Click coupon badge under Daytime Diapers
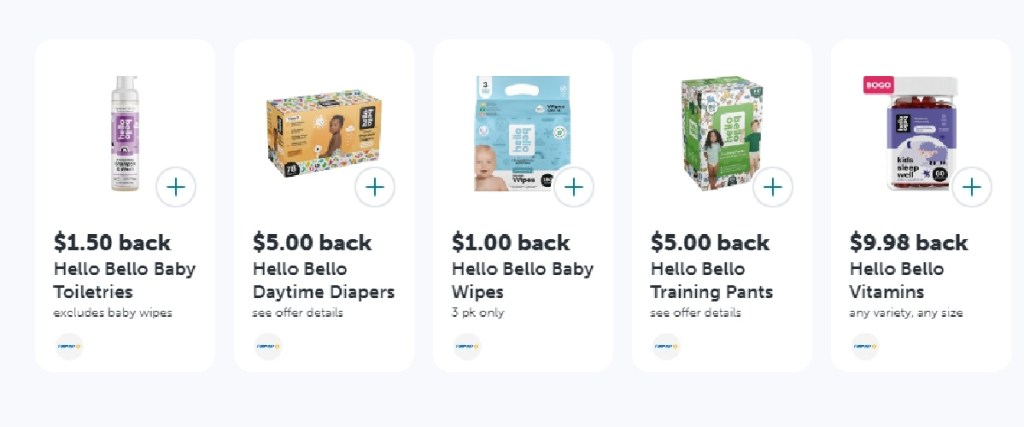Screen dimensions: 1024x427 268,346
